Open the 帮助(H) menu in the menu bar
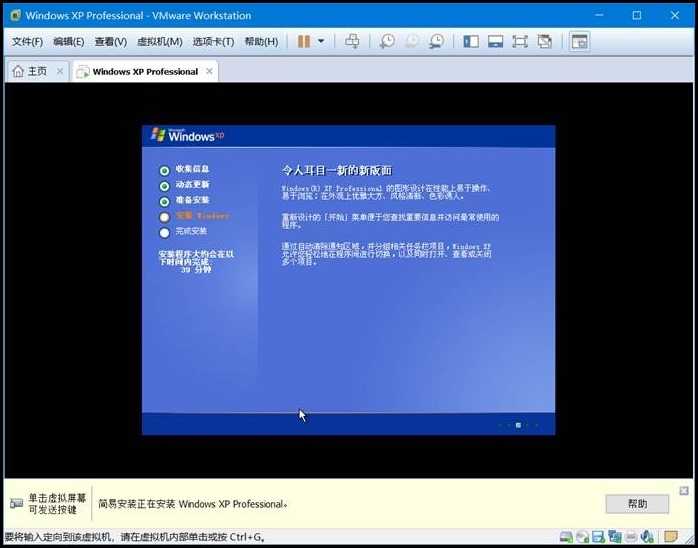This screenshot has width=698, height=548. click(261, 42)
